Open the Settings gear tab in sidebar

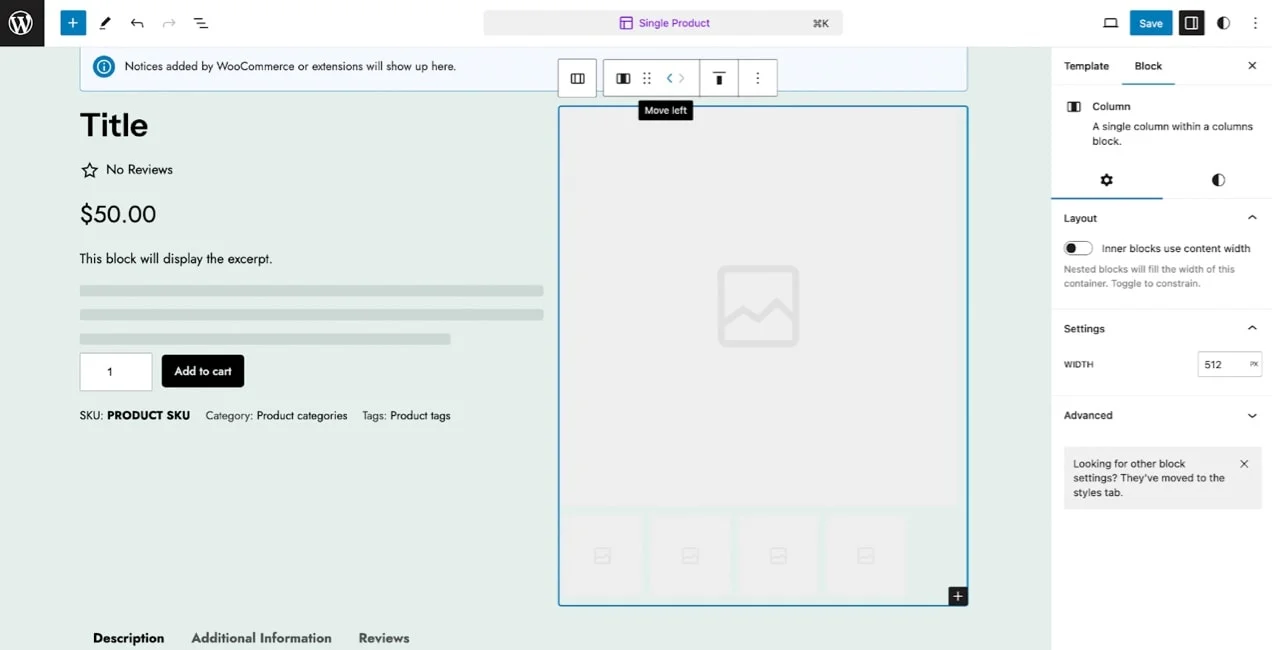pos(1106,180)
